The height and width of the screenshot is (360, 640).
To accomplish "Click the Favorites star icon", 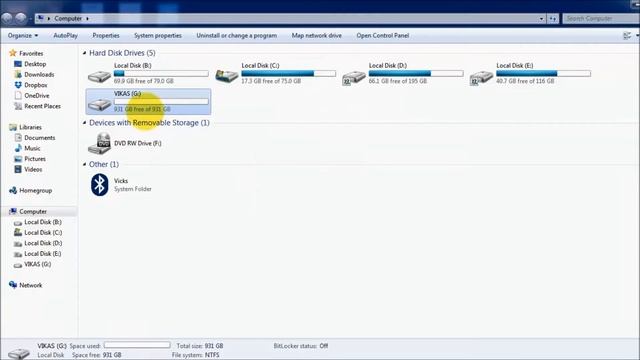I will [13, 53].
